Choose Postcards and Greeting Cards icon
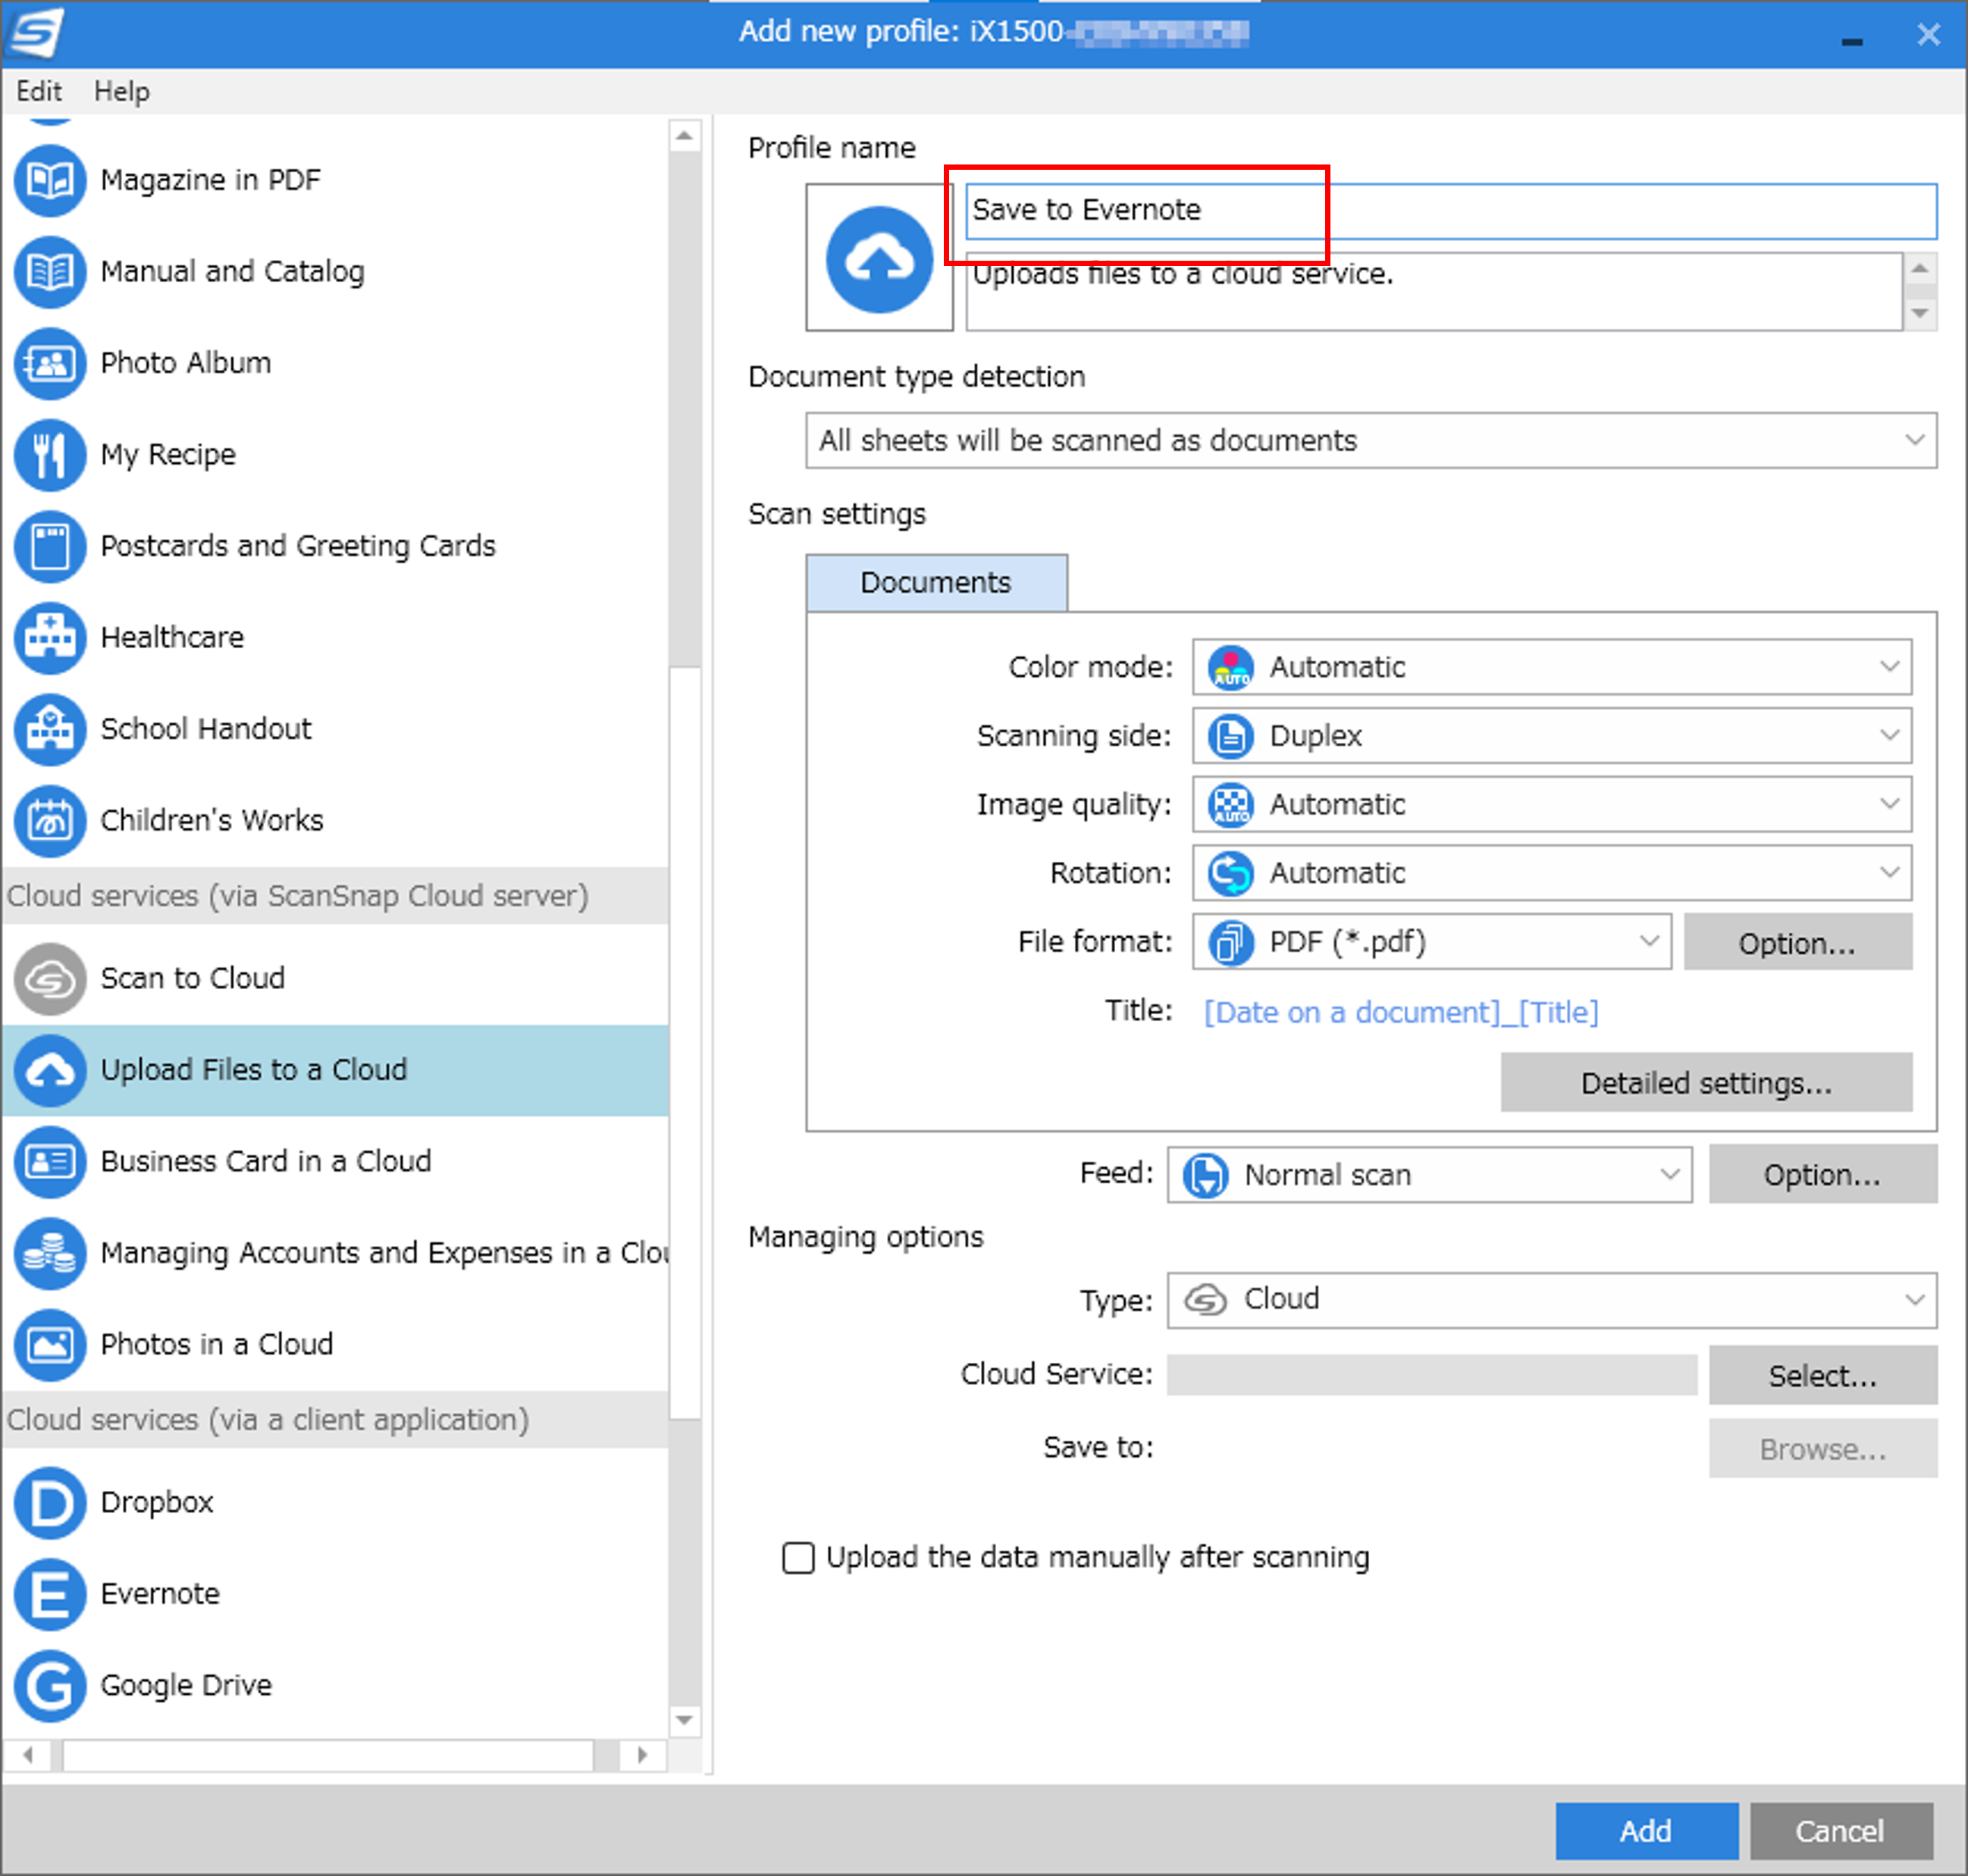The image size is (1968, 1876). [49, 547]
